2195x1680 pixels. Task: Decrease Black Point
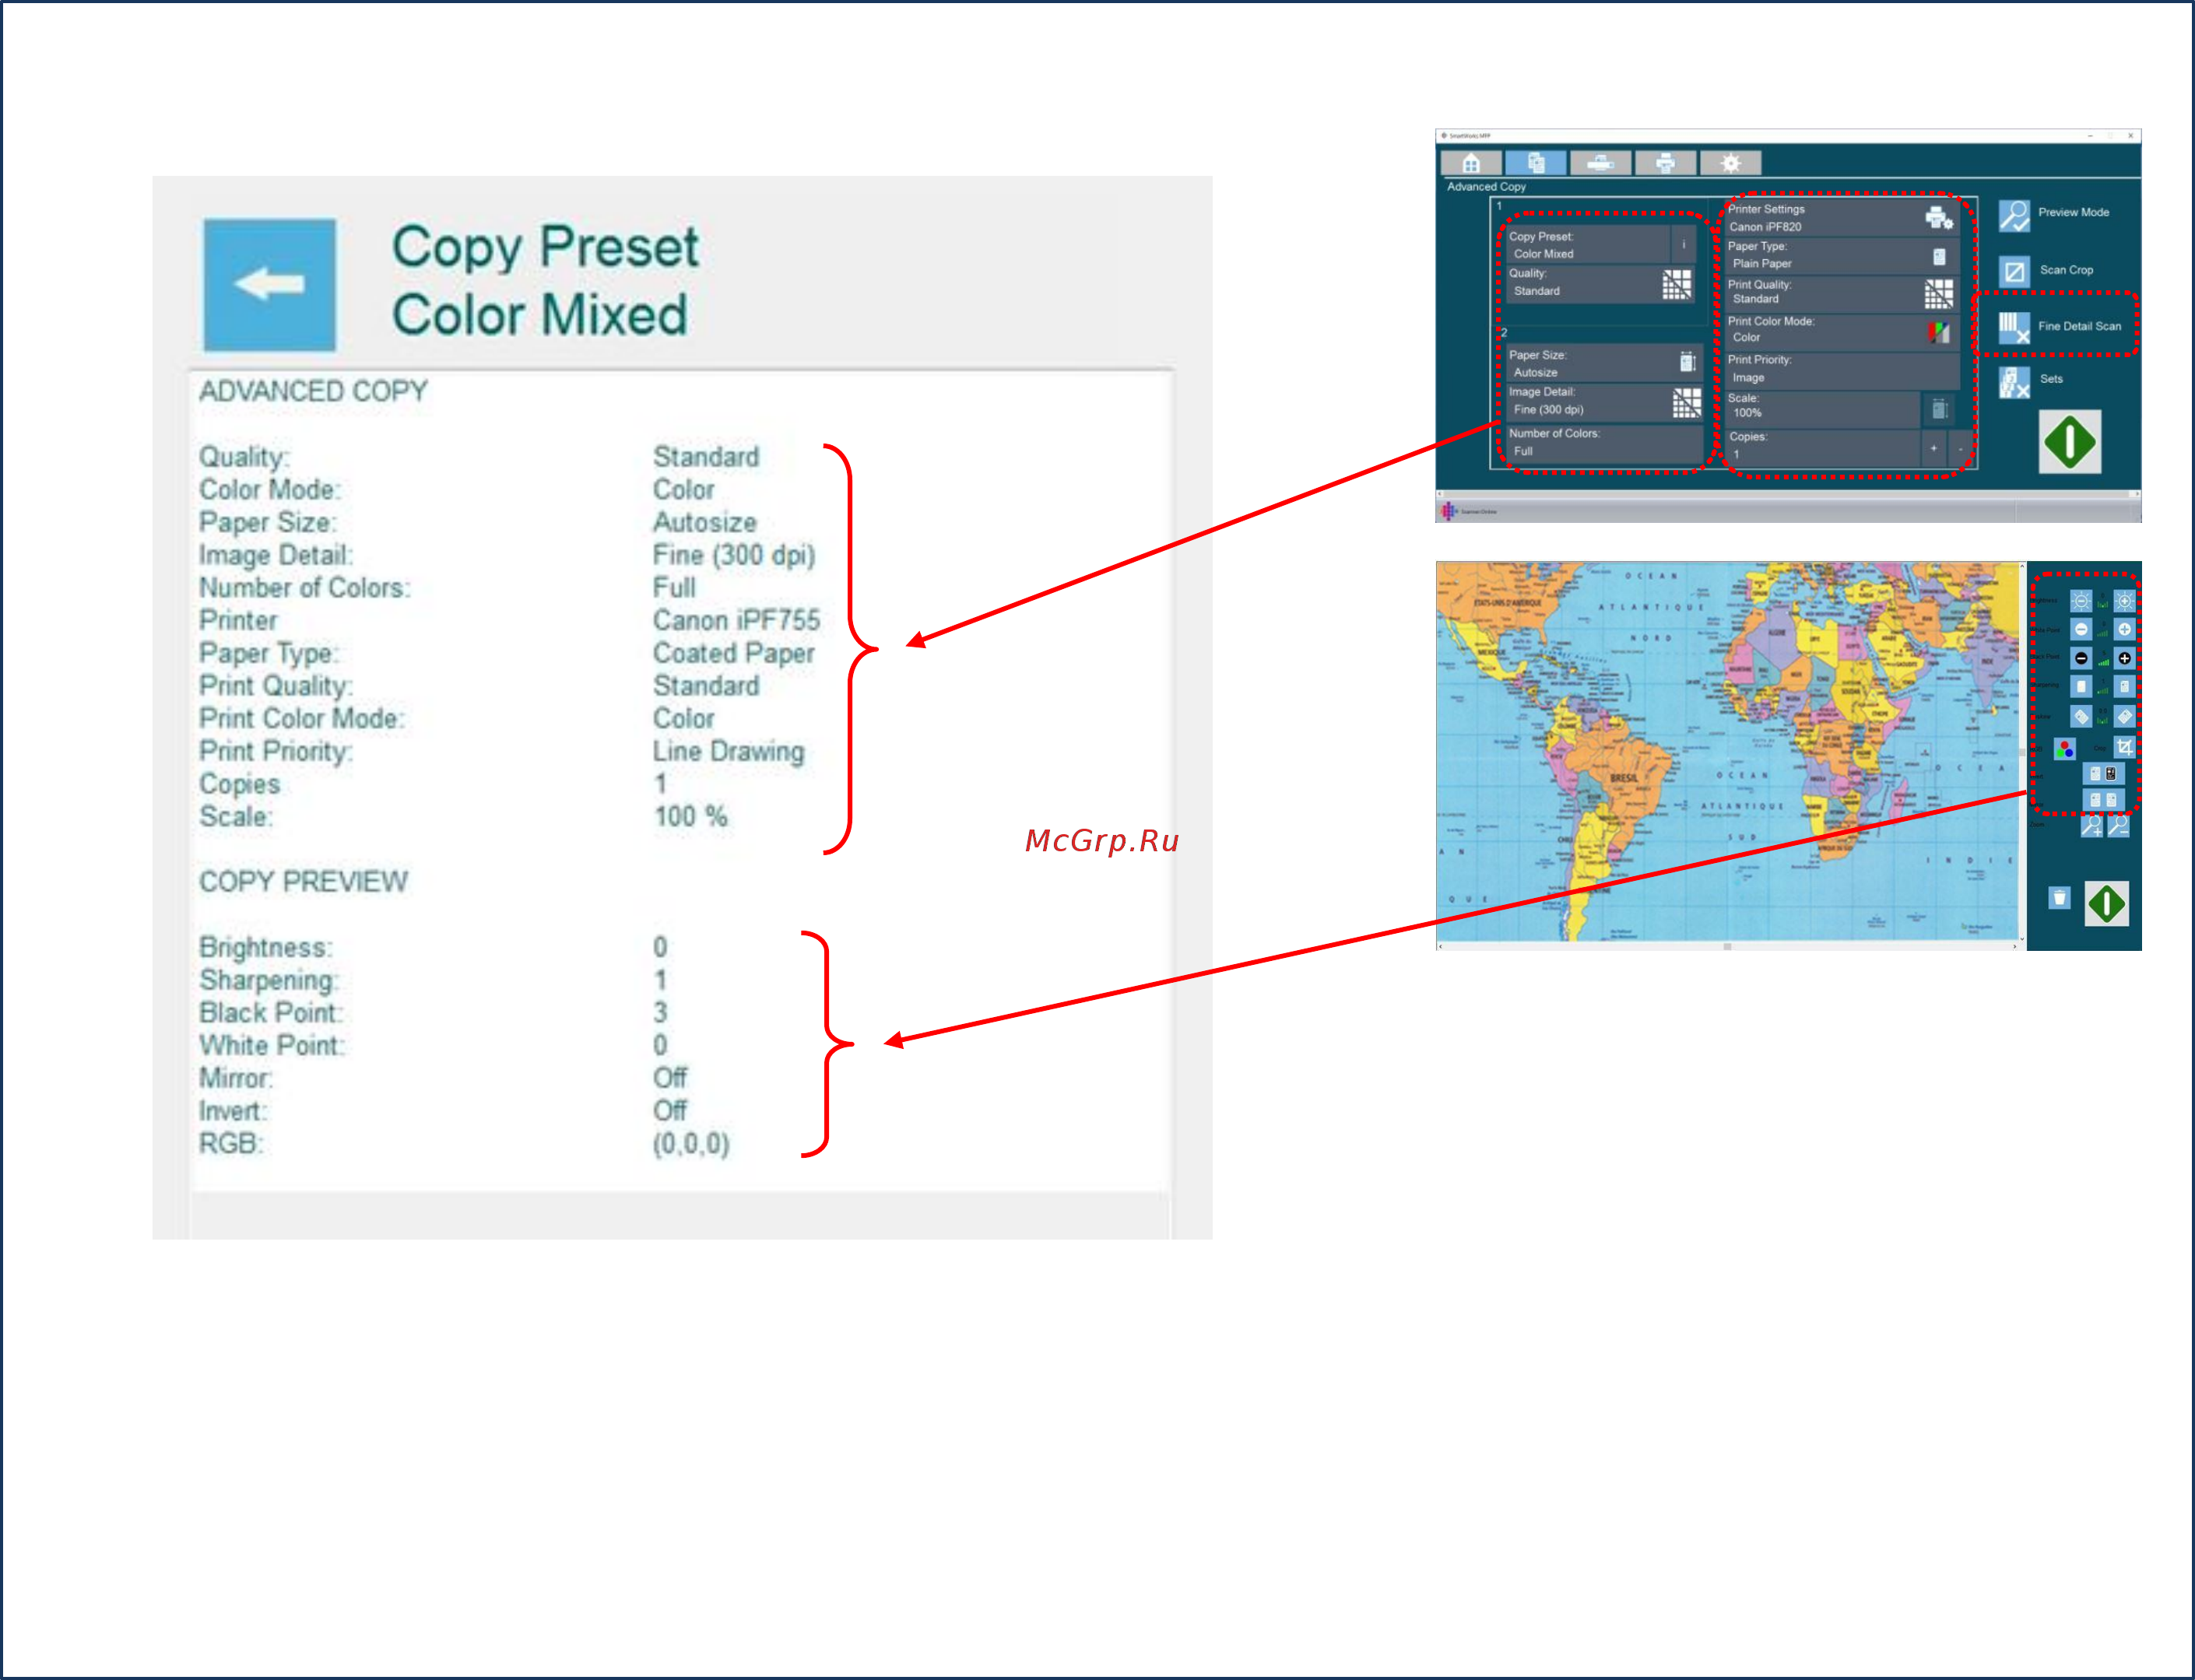click(x=2081, y=658)
